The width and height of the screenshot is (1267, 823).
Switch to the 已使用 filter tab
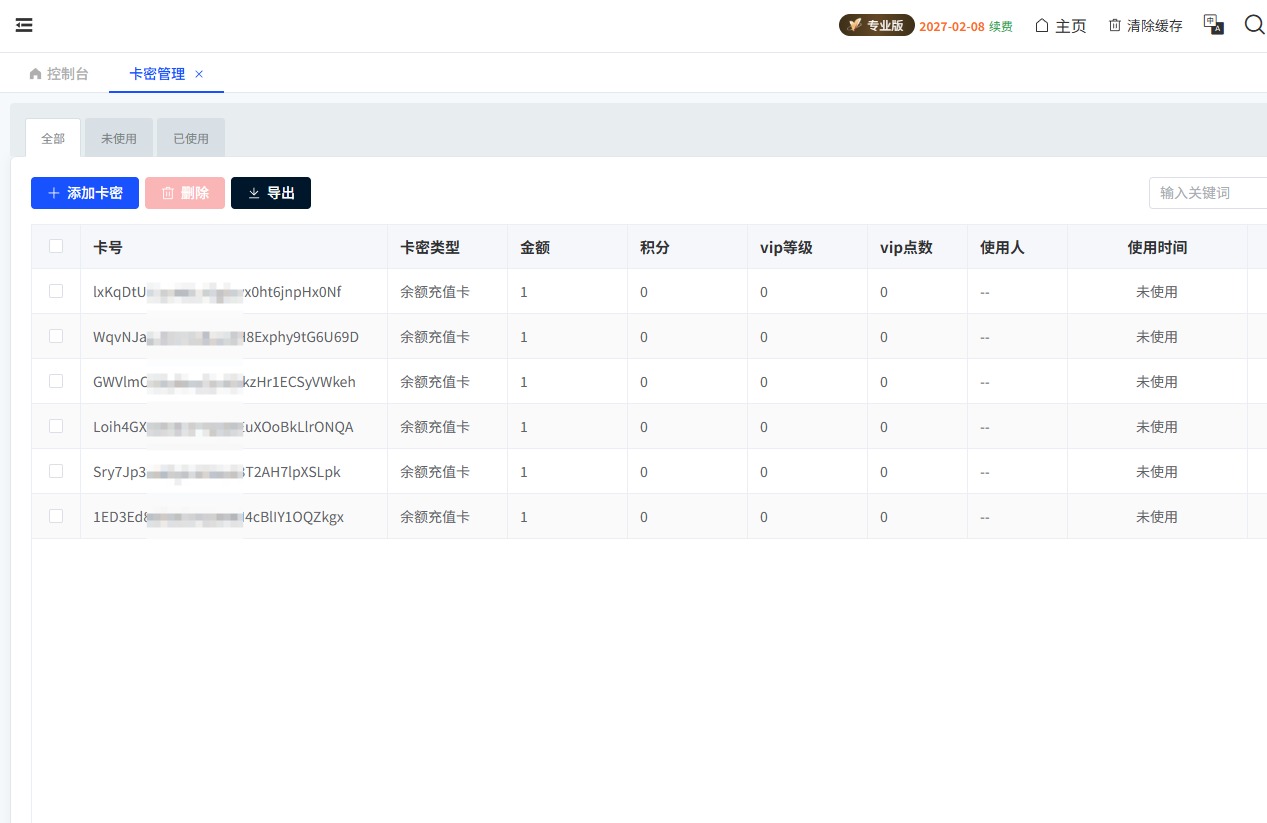point(191,139)
